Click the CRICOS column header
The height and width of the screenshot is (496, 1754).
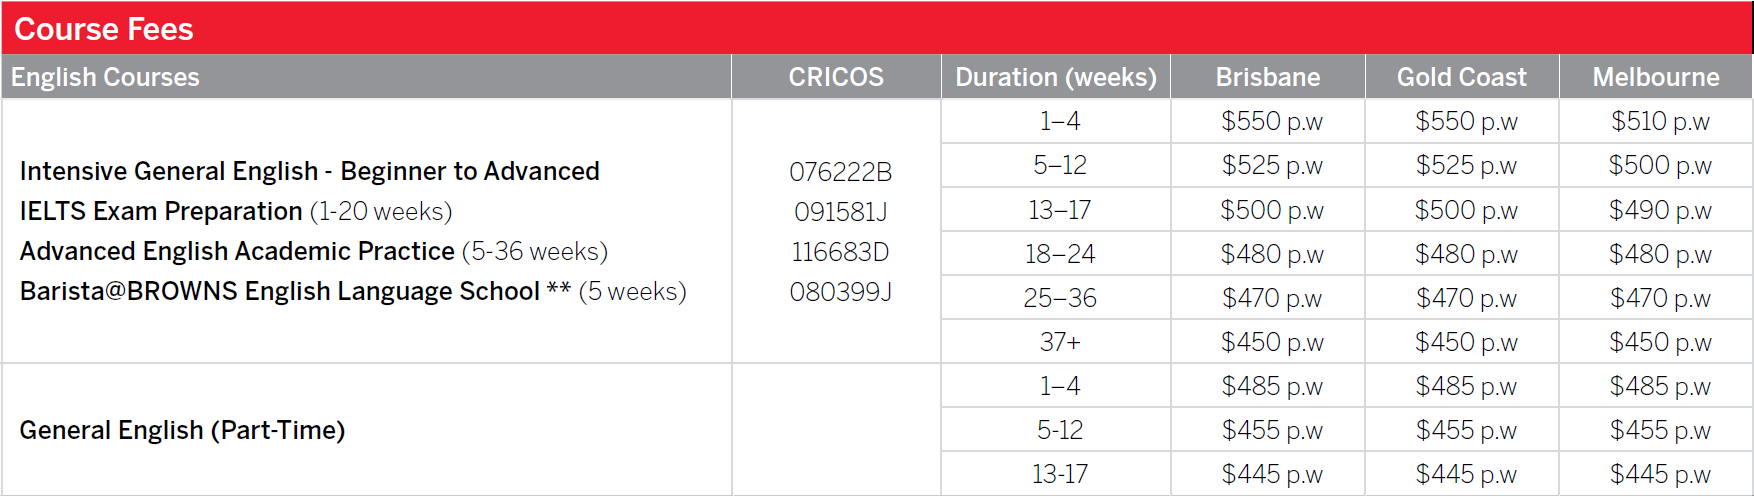[x=836, y=77]
